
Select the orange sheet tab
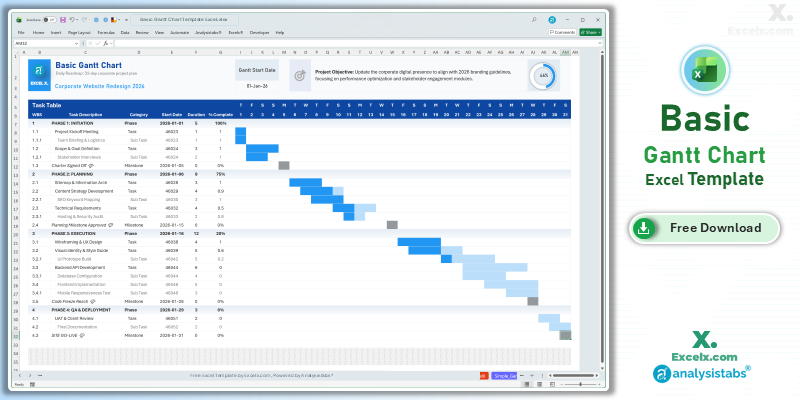pos(484,376)
